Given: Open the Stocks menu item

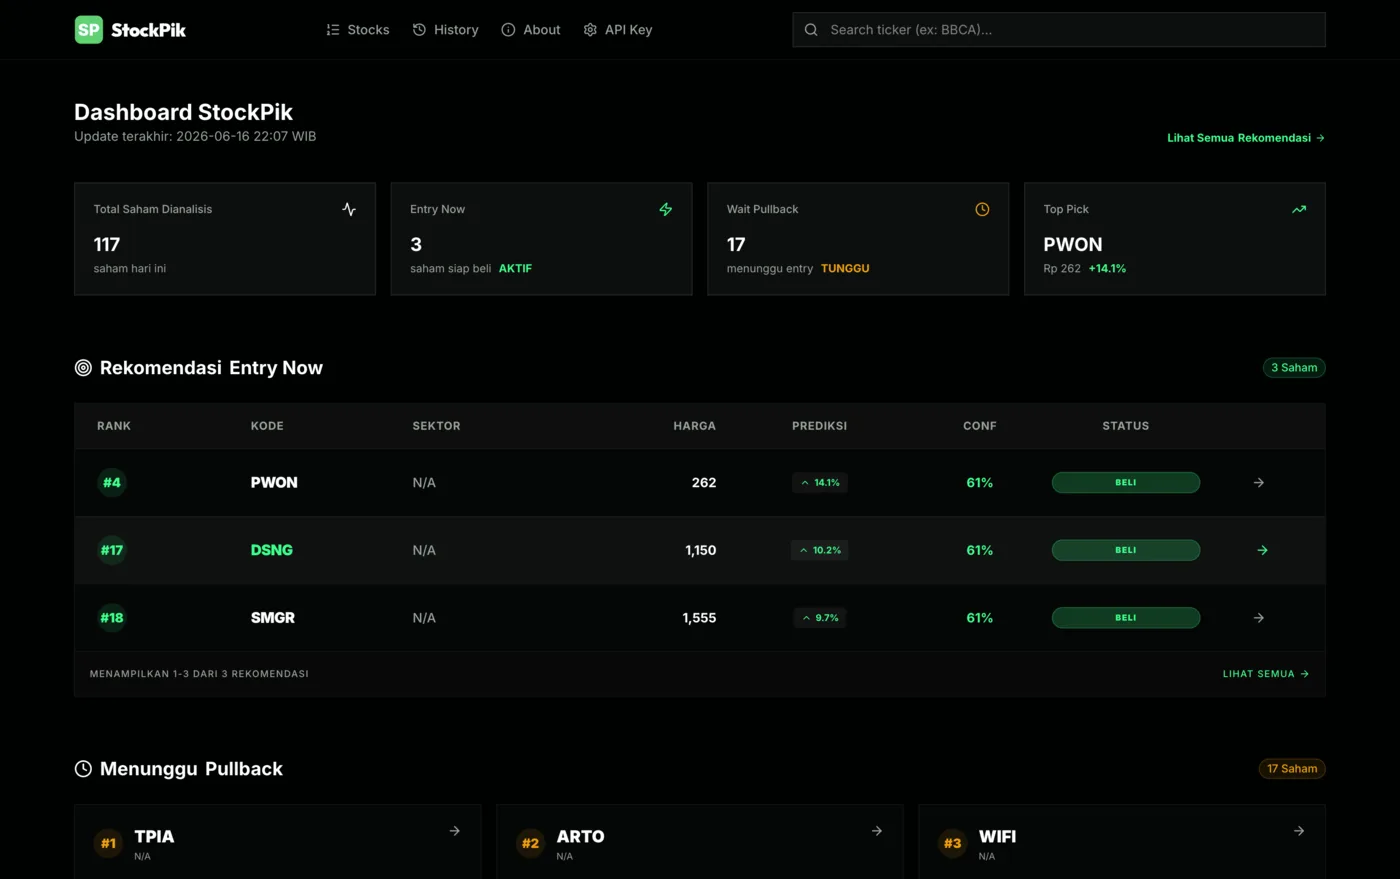Looking at the screenshot, I should coord(358,30).
